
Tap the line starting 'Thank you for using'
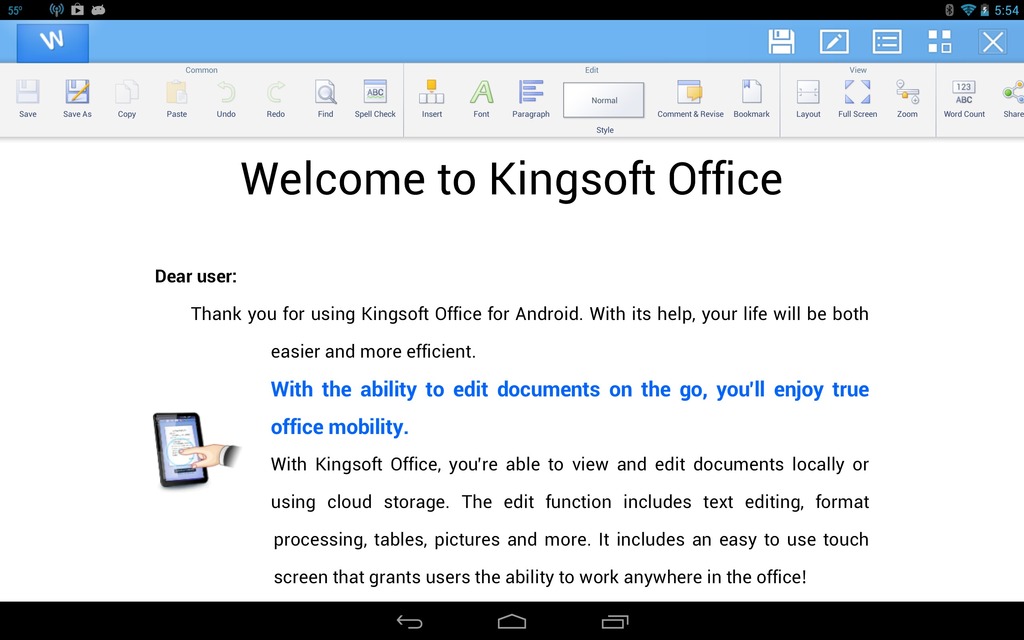[530, 314]
